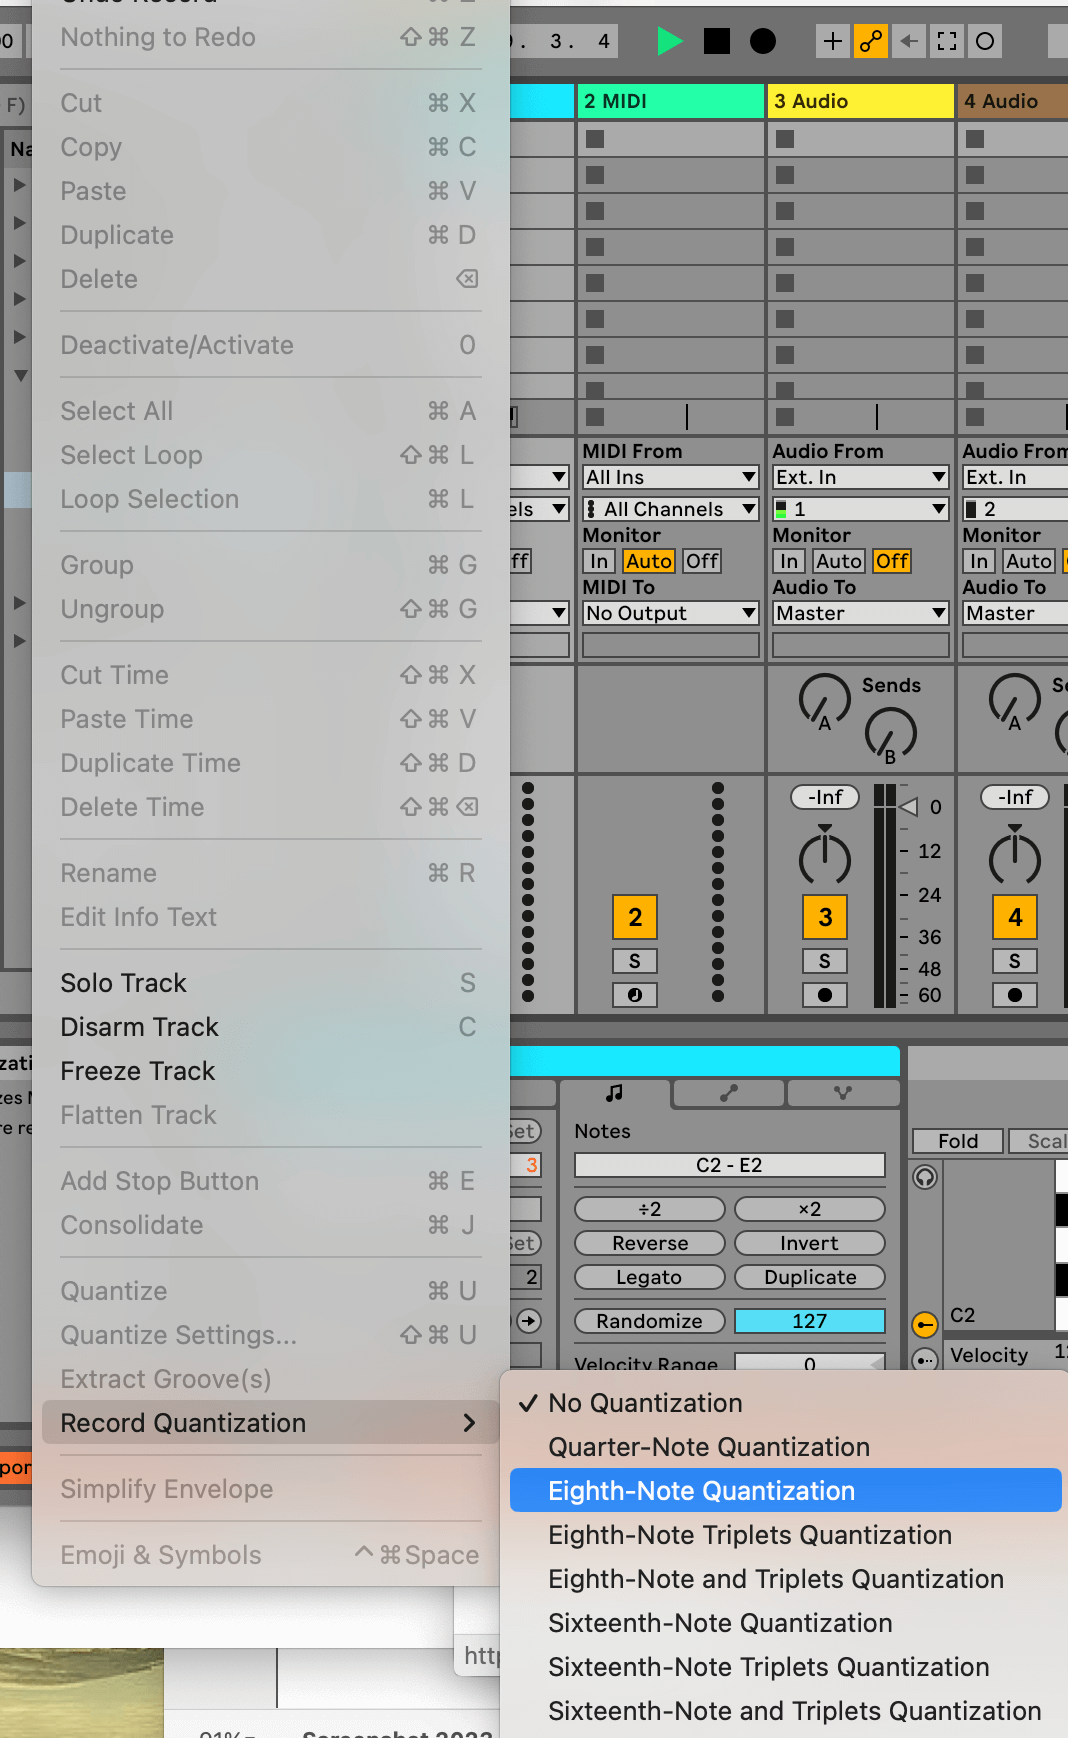The height and width of the screenshot is (1738, 1068).
Task: Open the All Ins MIDI From dropdown
Action: 671,477
